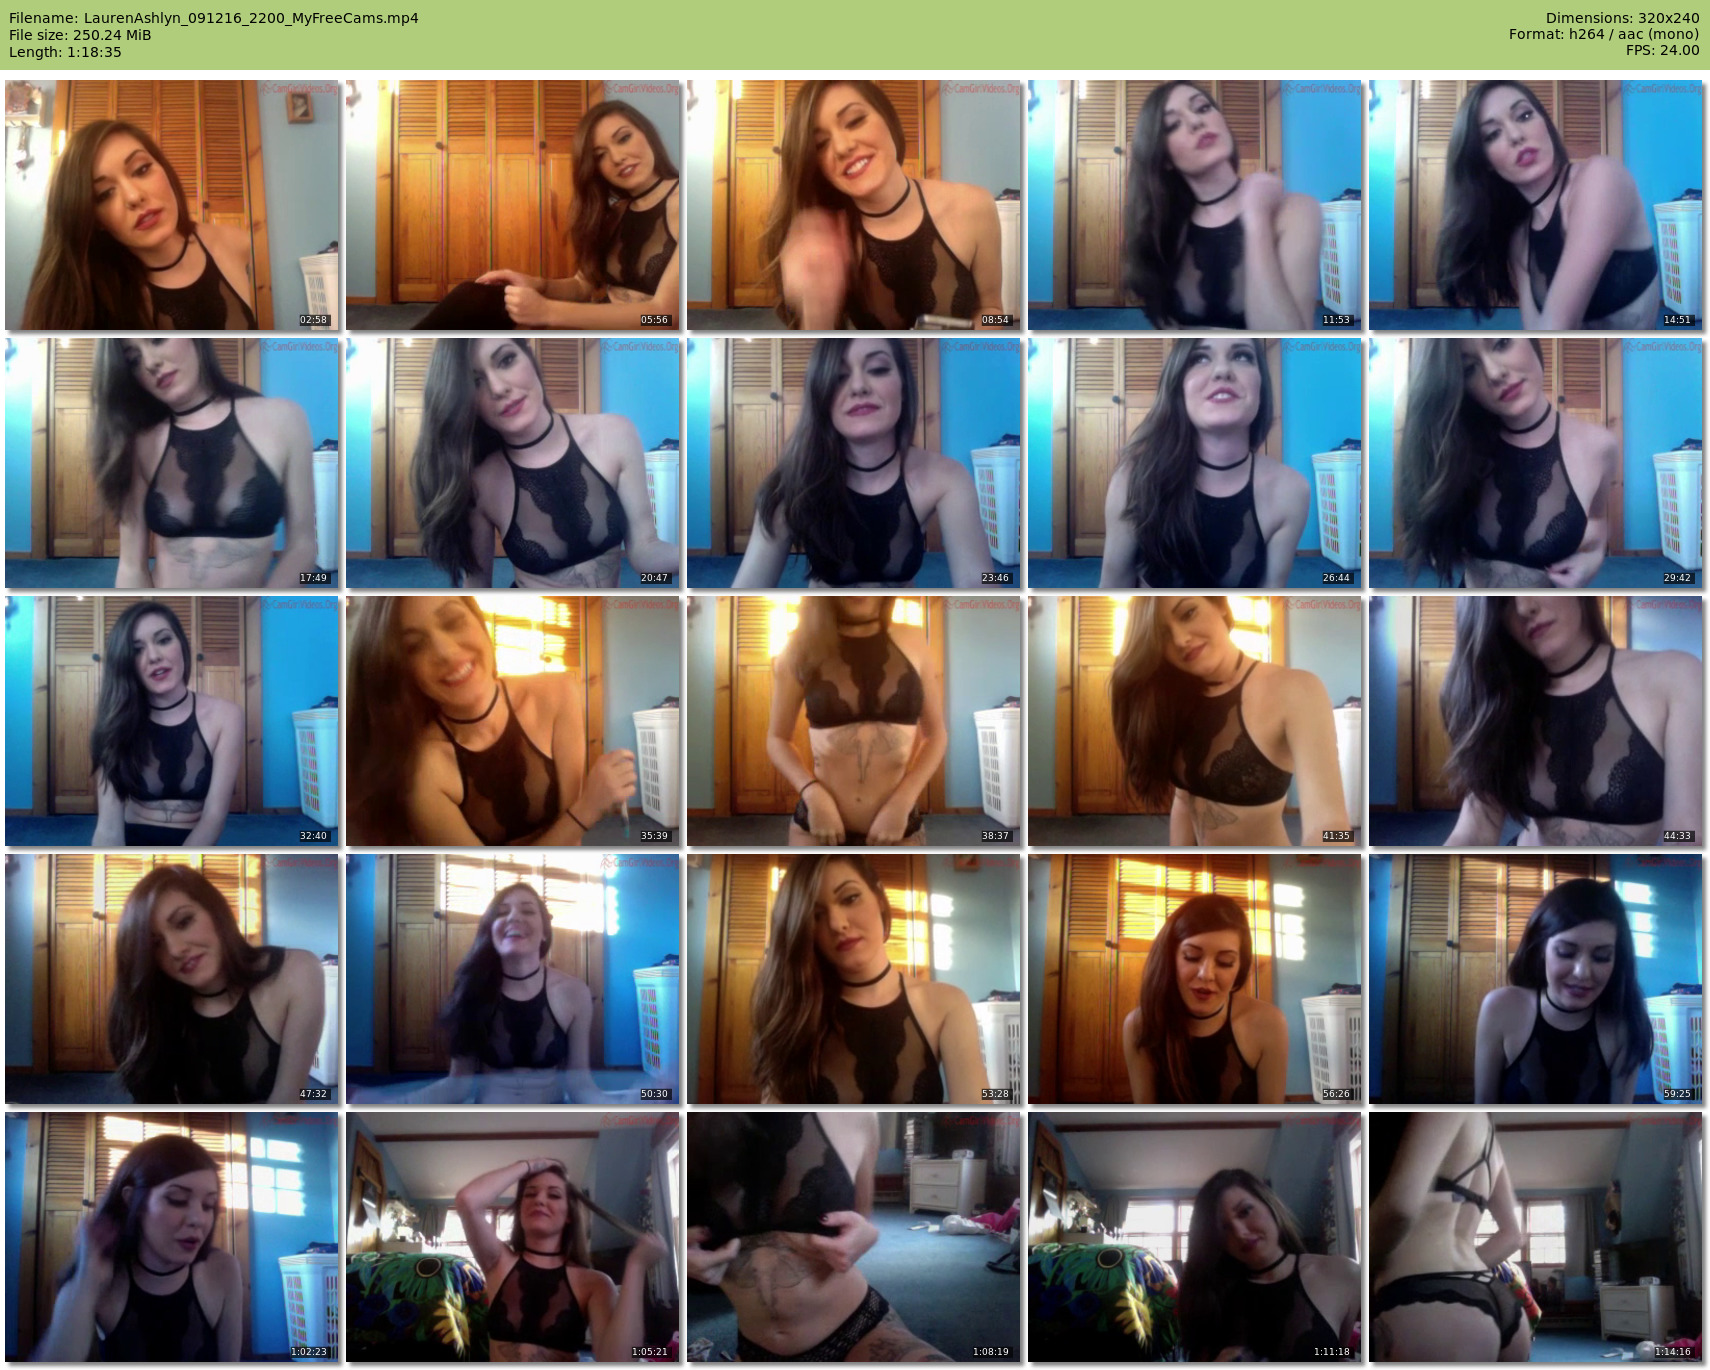Open the frame marked 53:28
The width and height of the screenshot is (1710, 1370).
[854, 979]
